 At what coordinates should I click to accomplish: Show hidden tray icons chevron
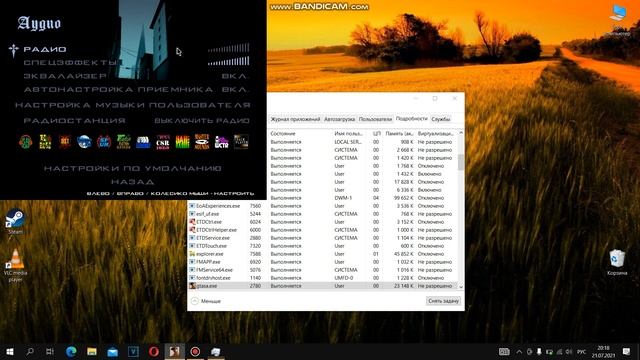[x=519, y=351]
